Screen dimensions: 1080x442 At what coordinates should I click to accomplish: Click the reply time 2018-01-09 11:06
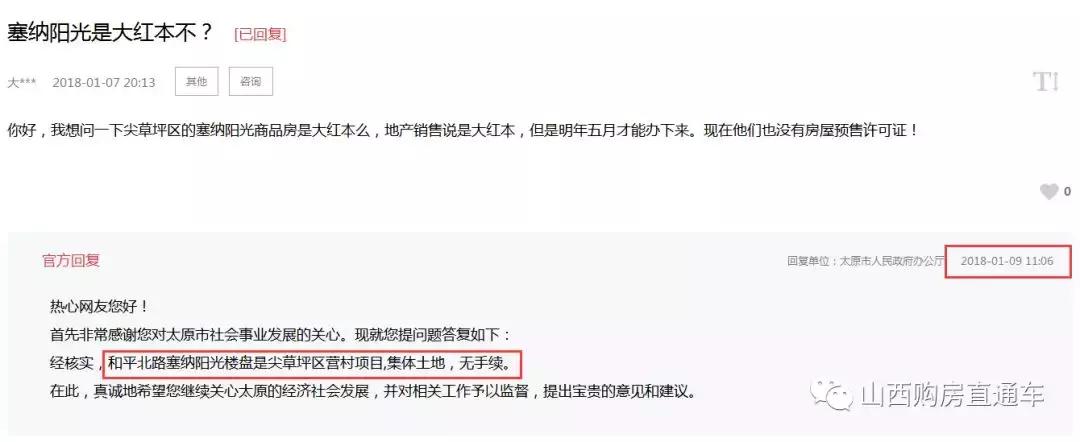(1006, 261)
